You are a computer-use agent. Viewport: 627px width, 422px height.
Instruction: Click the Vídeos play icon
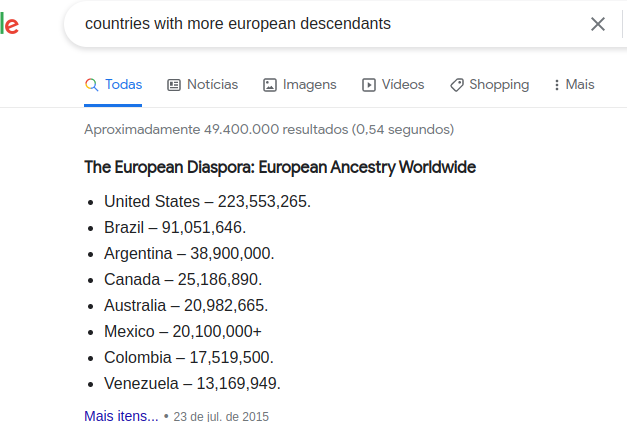(369, 85)
